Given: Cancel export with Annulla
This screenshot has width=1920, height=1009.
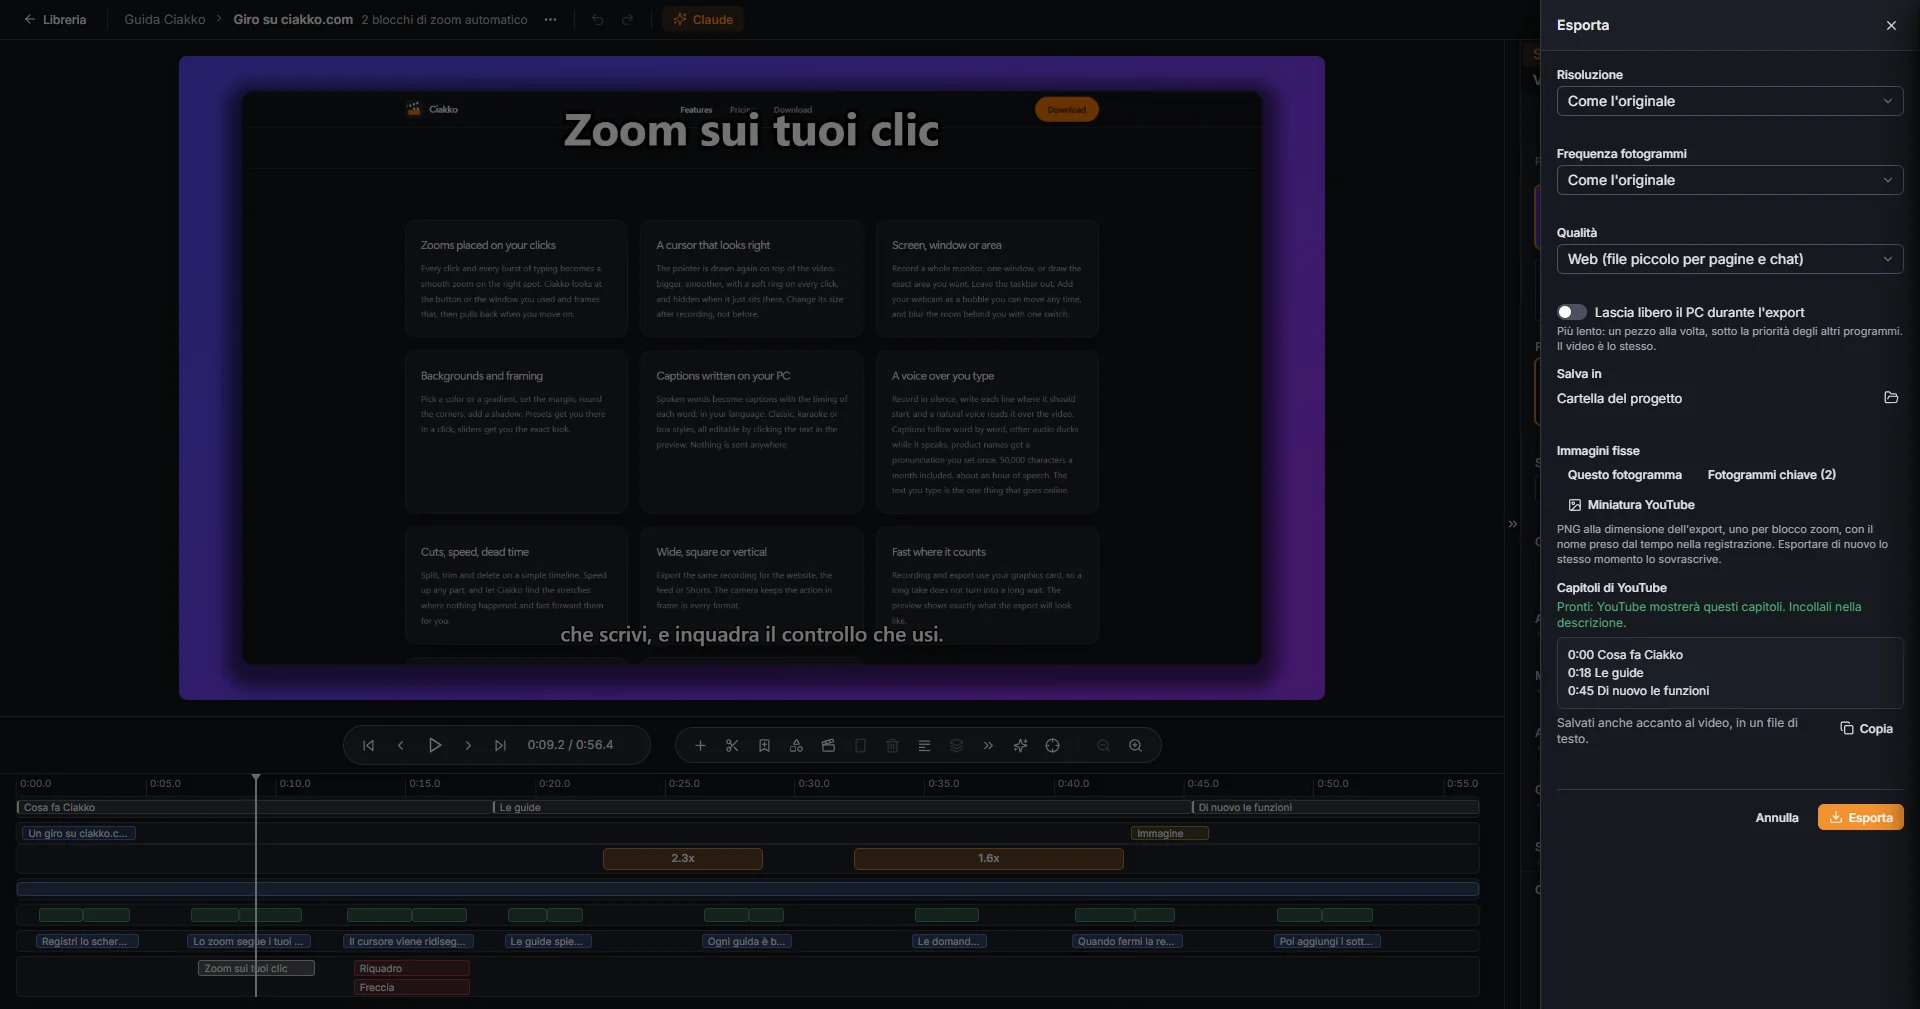Looking at the screenshot, I should [x=1776, y=817].
